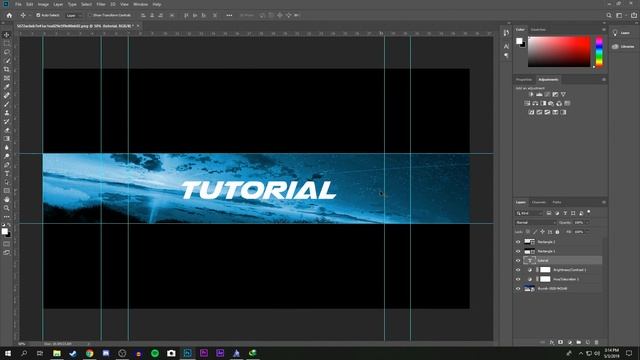Create a new layer group folder
640x360 pixels.
click(x=578, y=342)
